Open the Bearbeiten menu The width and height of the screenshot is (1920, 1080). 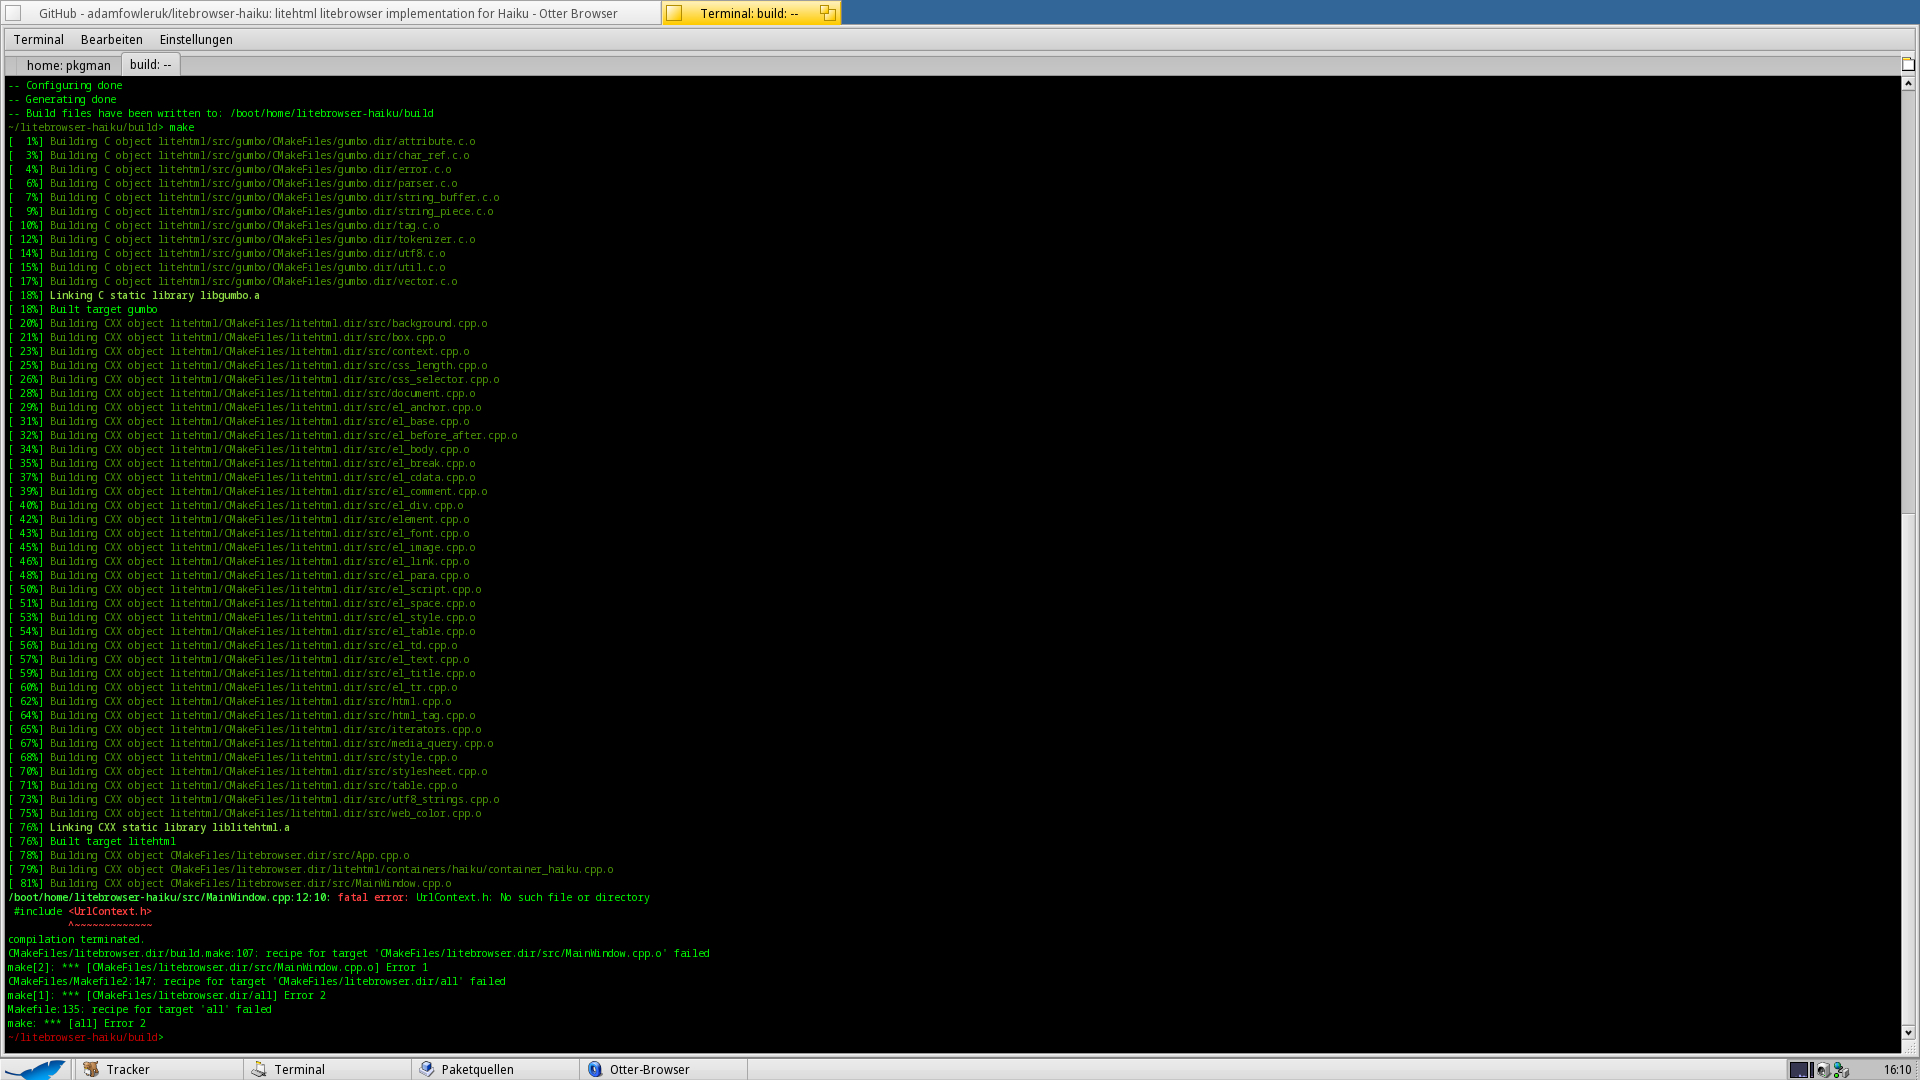point(111,39)
